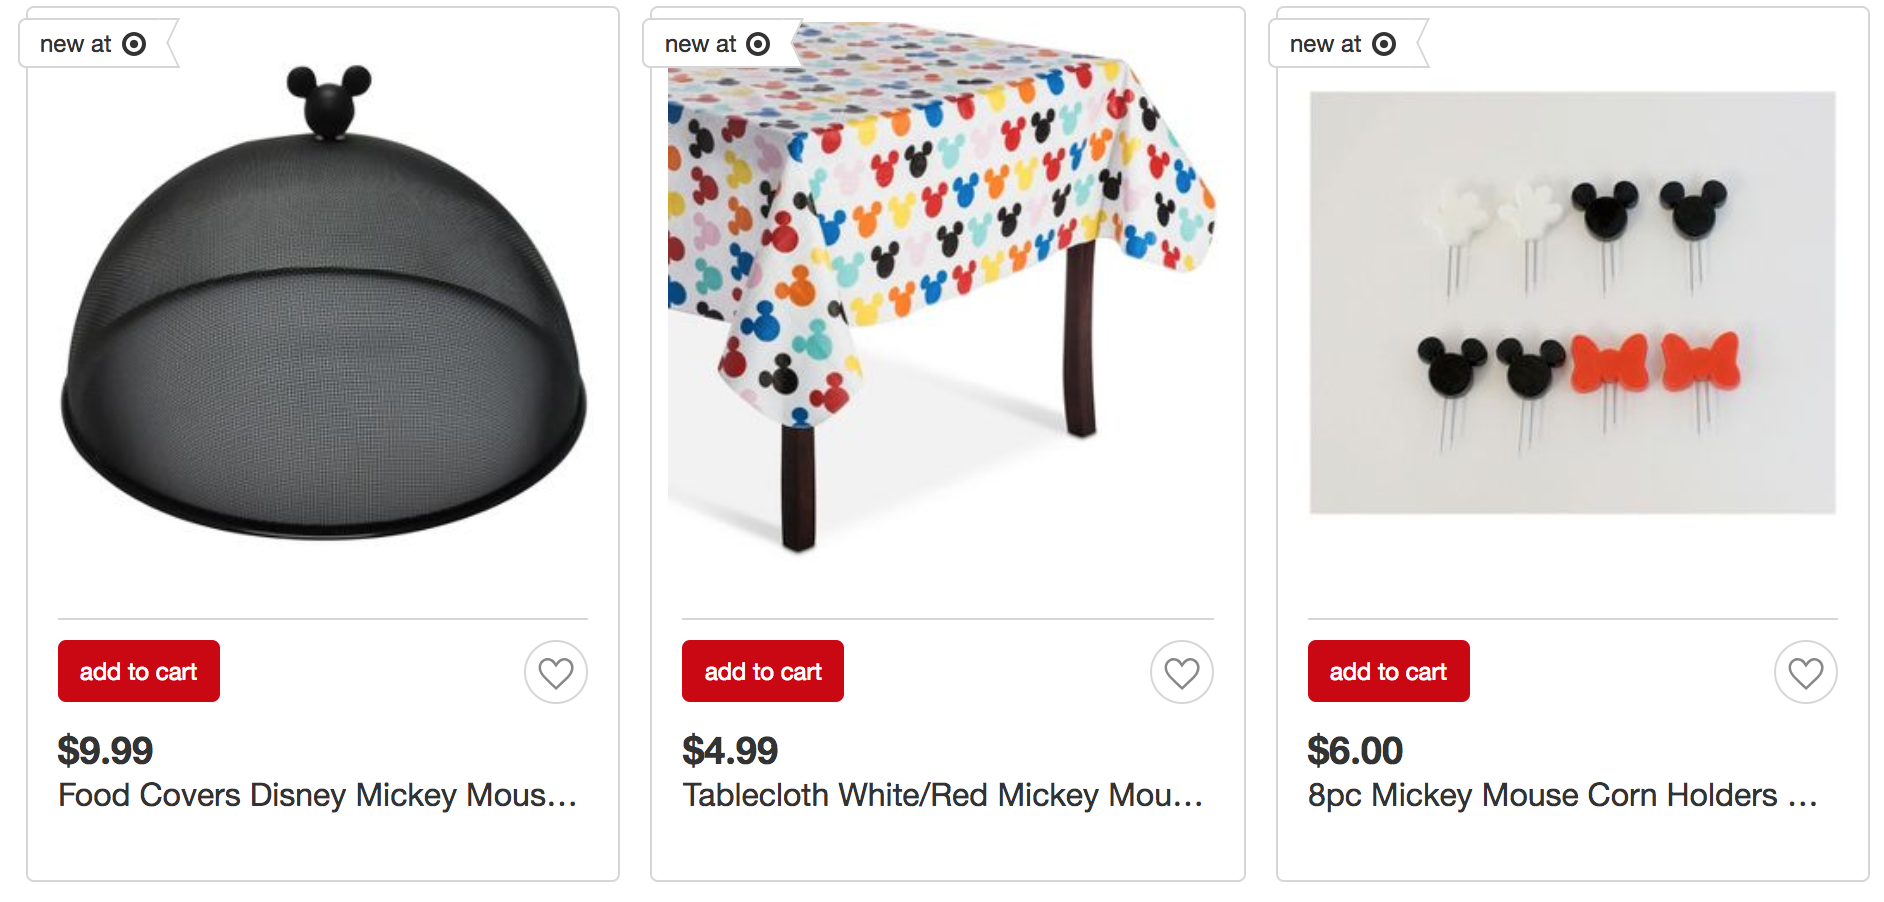Viewport: 1884px width, 902px height.
Task: Click the $9.99 price text
Action: (x=105, y=750)
